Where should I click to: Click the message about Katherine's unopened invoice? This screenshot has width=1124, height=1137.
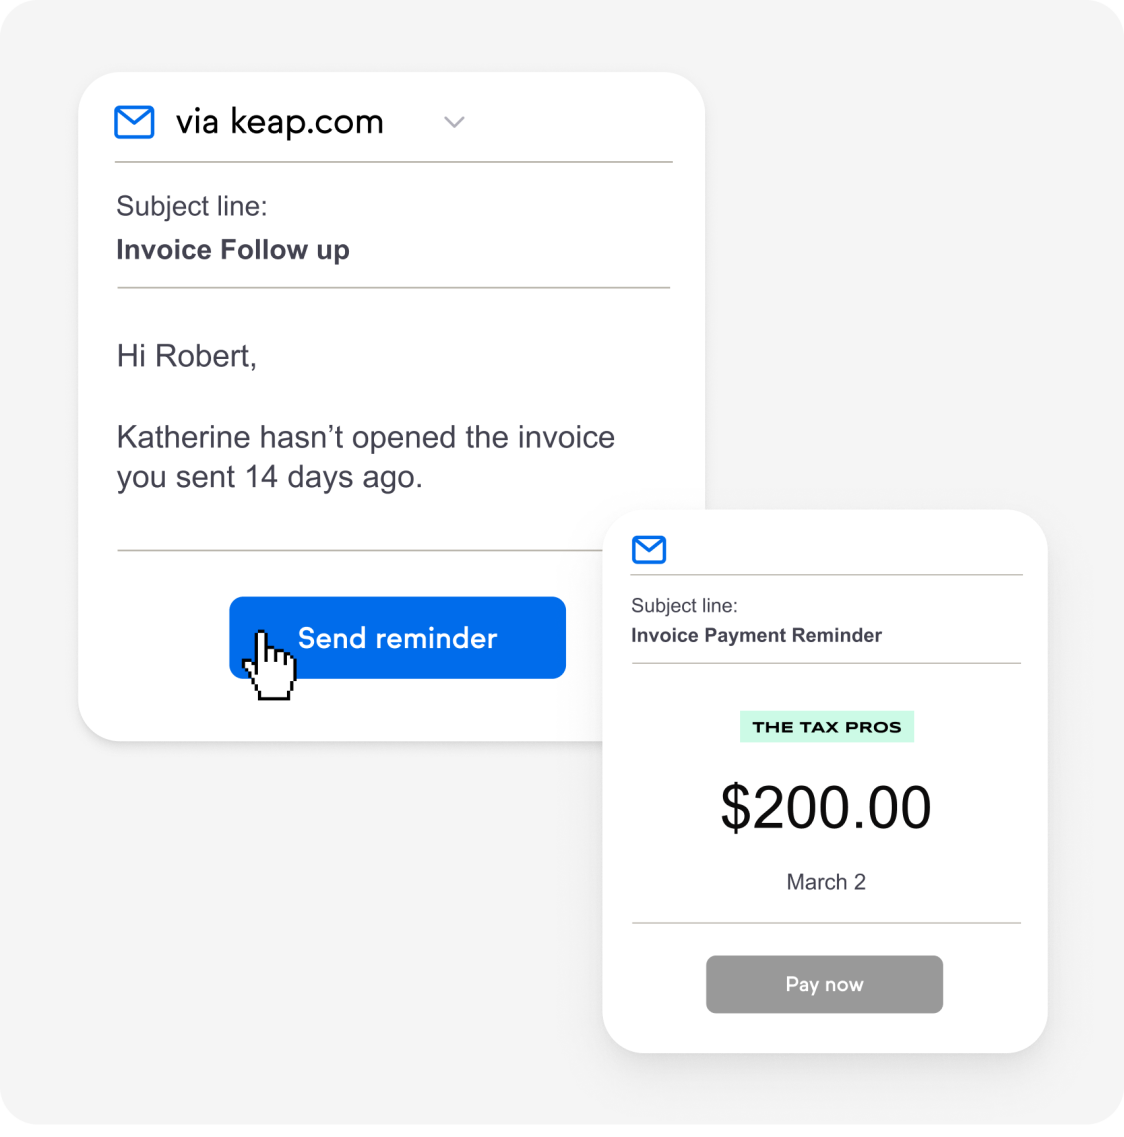click(365, 457)
